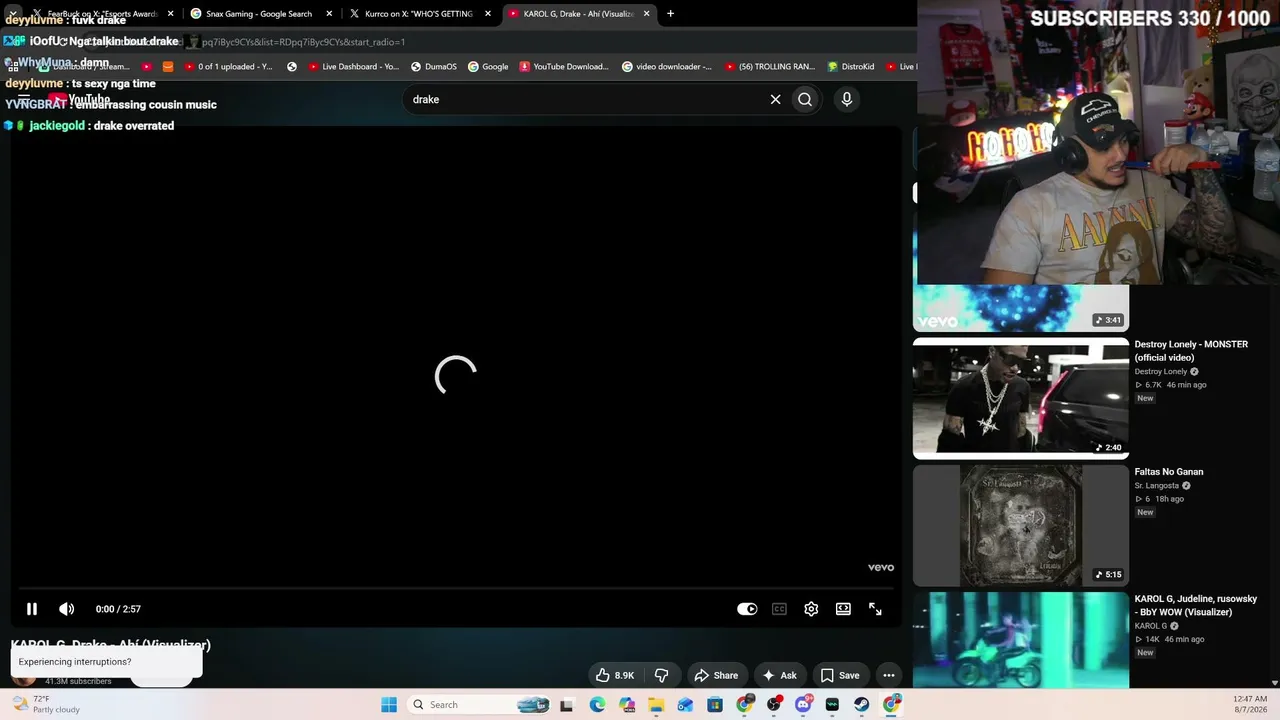The height and width of the screenshot is (720, 1280).
Task: Open 'Destroy Lonely - MONSTER (official video)' title
Action: (1191, 351)
